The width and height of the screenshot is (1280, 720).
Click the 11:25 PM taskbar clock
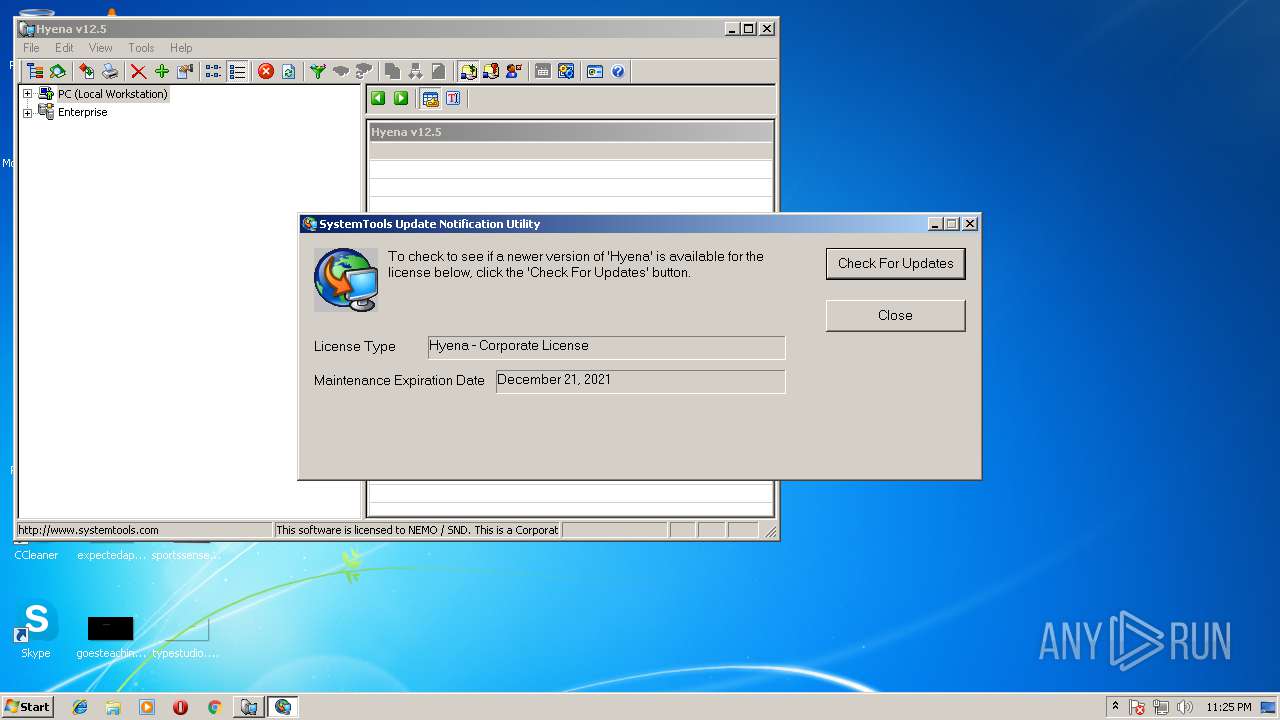point(1228,707)
